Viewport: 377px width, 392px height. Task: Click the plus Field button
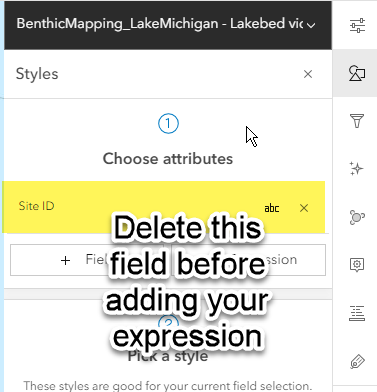tap(87, 260)
